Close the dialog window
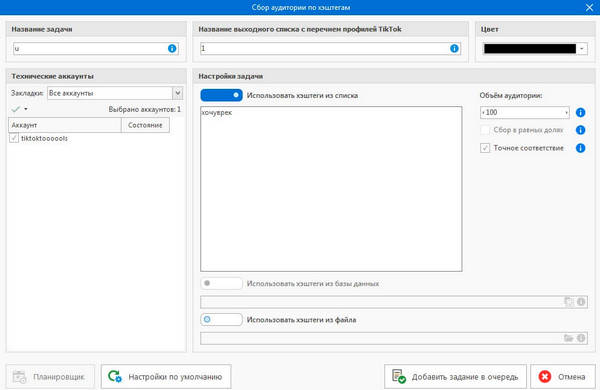This screenshot has width=600, height=390. pyautogui.click(x=589, y=7)
